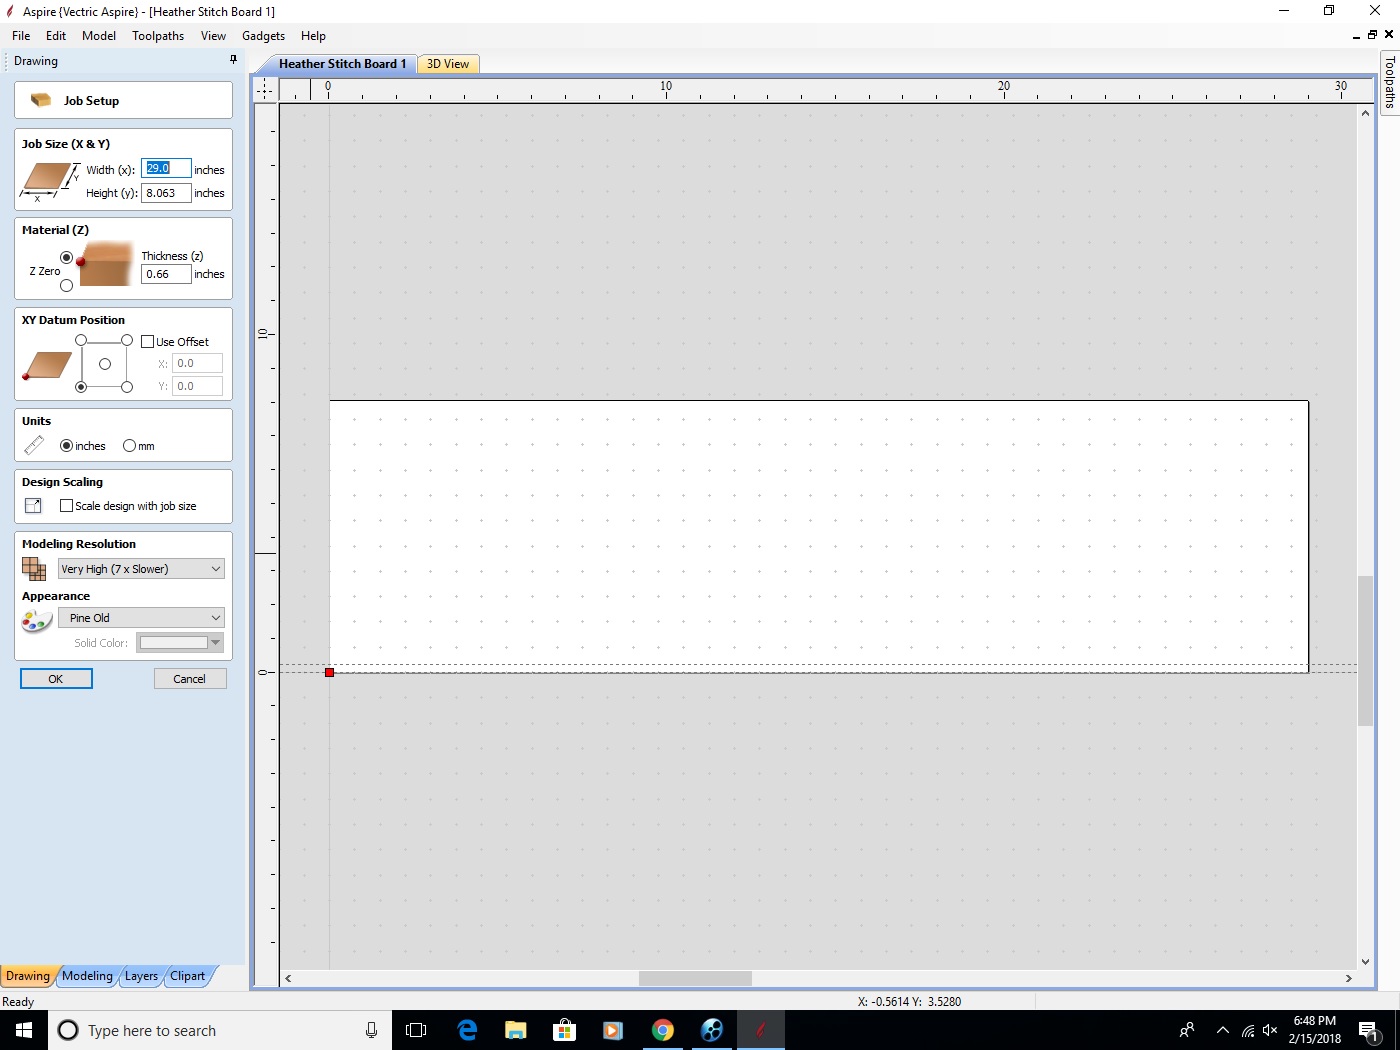Switch to the Modeling tab
Screen dimensions: 1400x1050
pyautogui.click(x=87, y=976)
